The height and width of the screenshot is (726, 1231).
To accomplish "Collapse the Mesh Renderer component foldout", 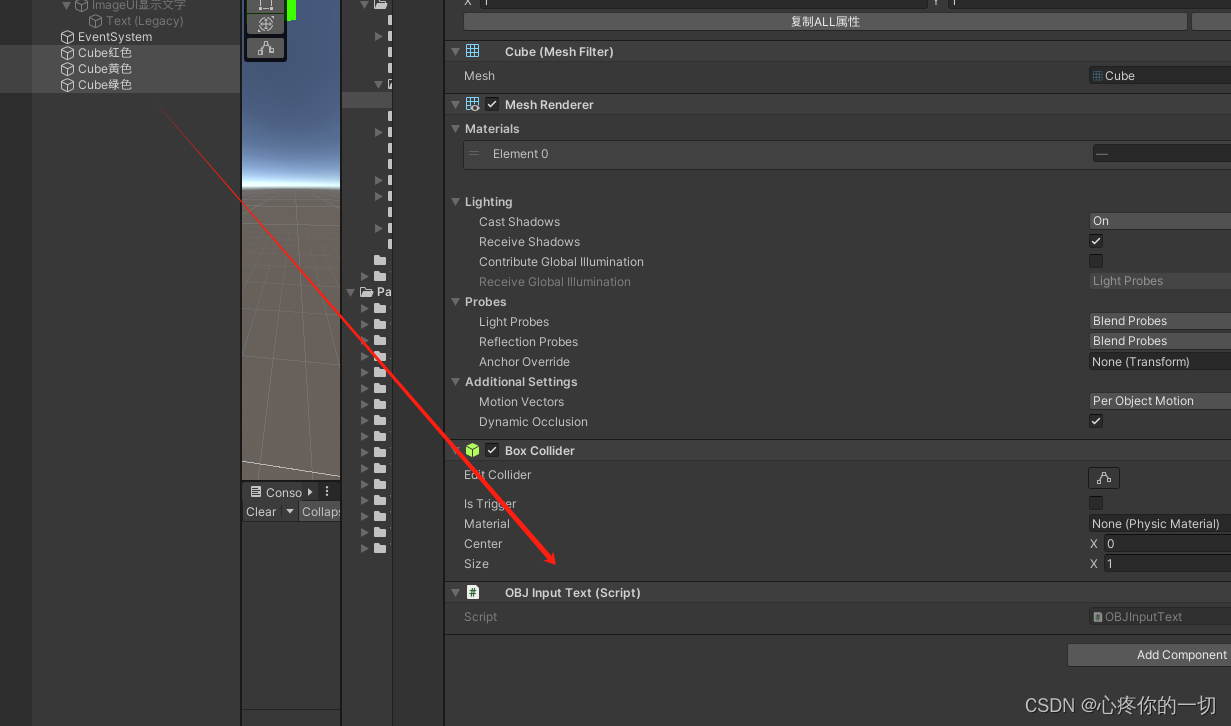I will pyautogui.click(x=456, y=104).
